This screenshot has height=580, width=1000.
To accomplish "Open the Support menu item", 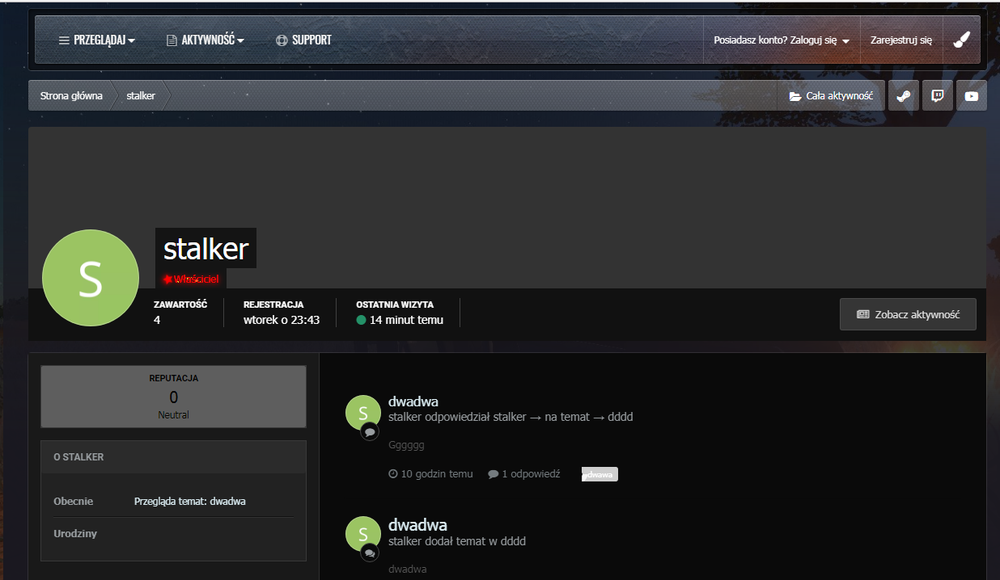I will (x=303, y=40).
